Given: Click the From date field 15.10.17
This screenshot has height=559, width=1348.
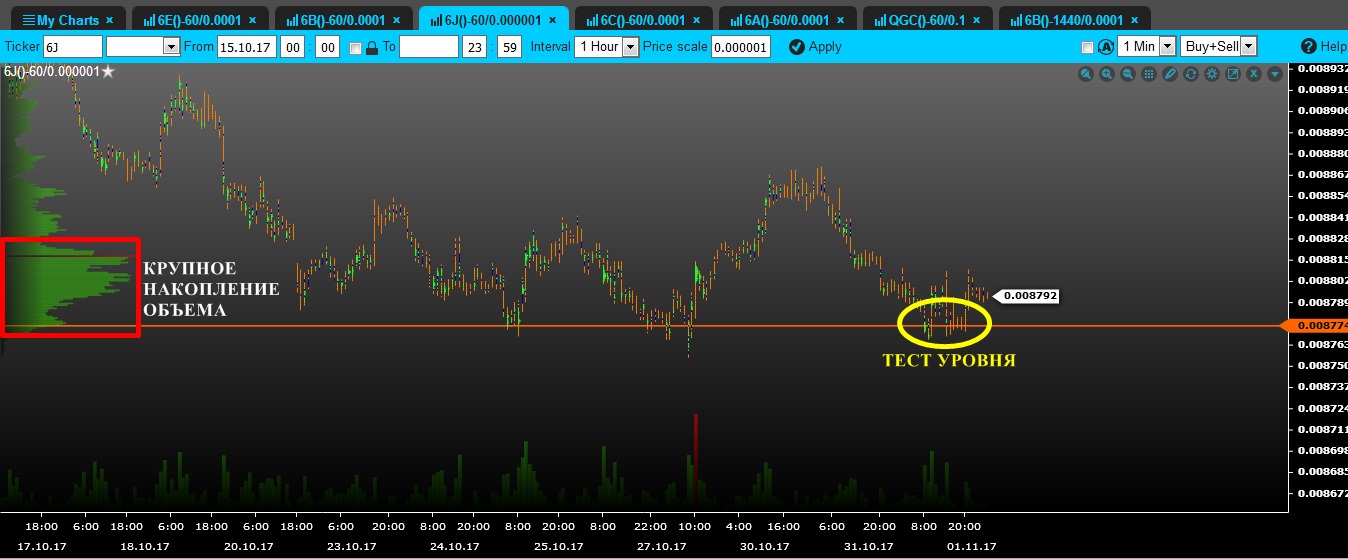Looking at the screenshot, I should (x=249, y=46).
